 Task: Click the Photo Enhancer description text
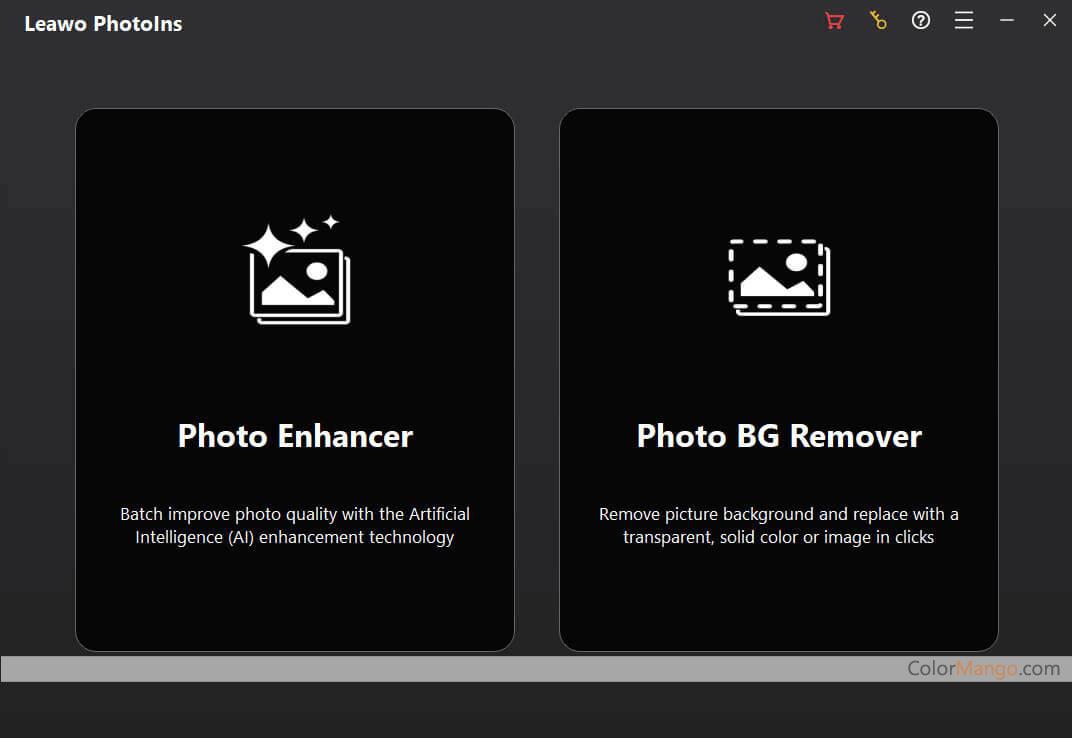(x=295, y=526)
